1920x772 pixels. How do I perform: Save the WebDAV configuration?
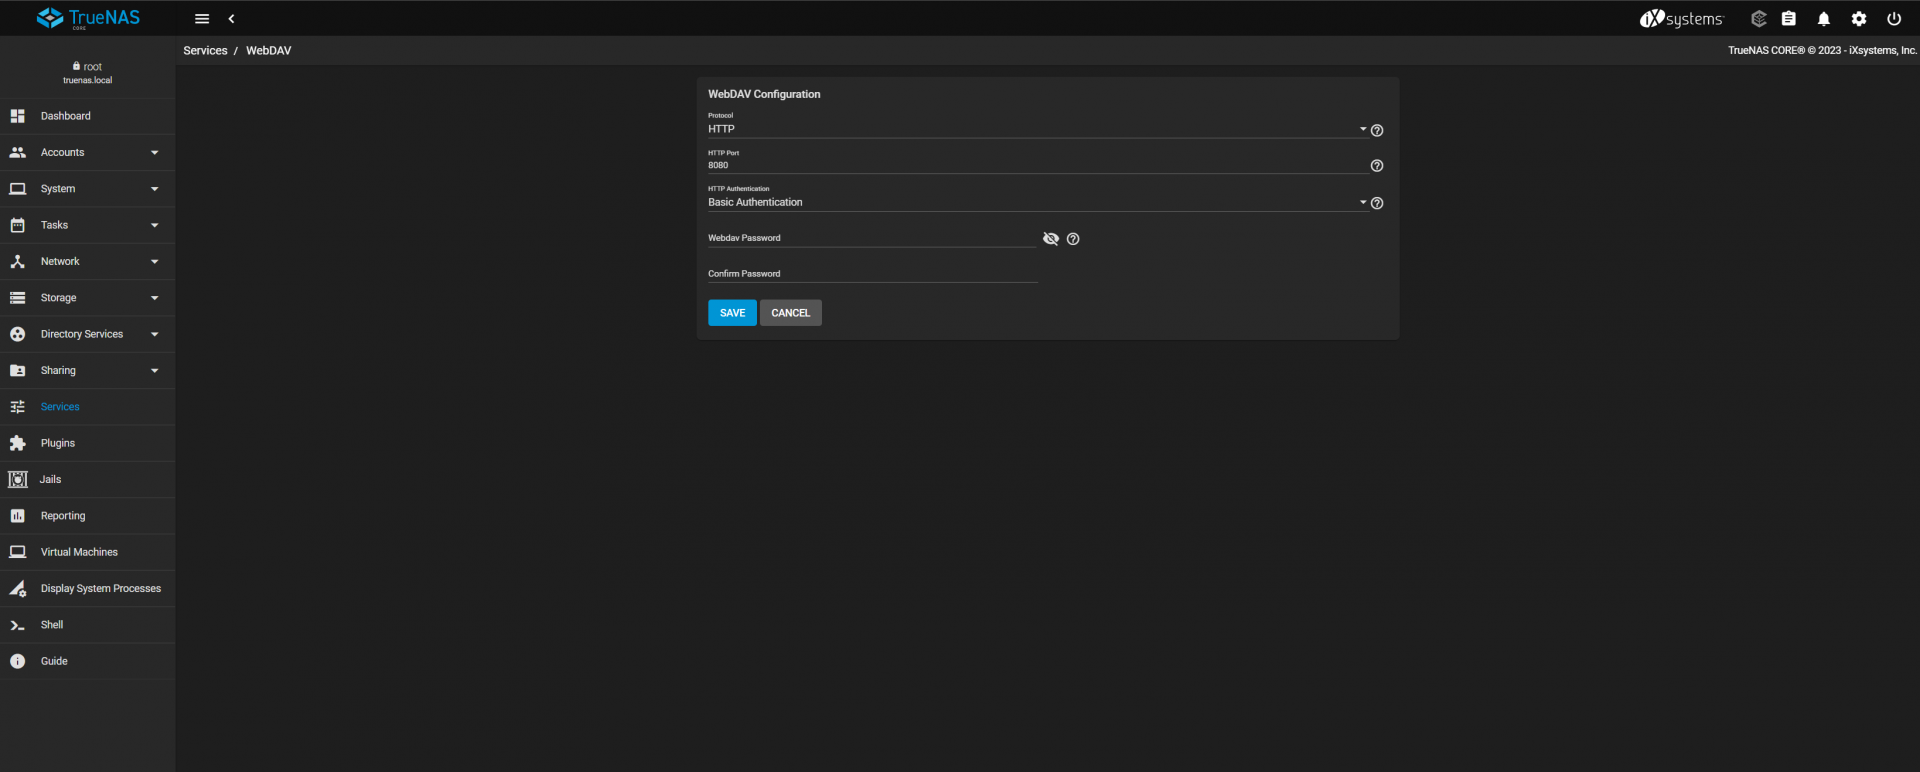[x=732, y=313]
